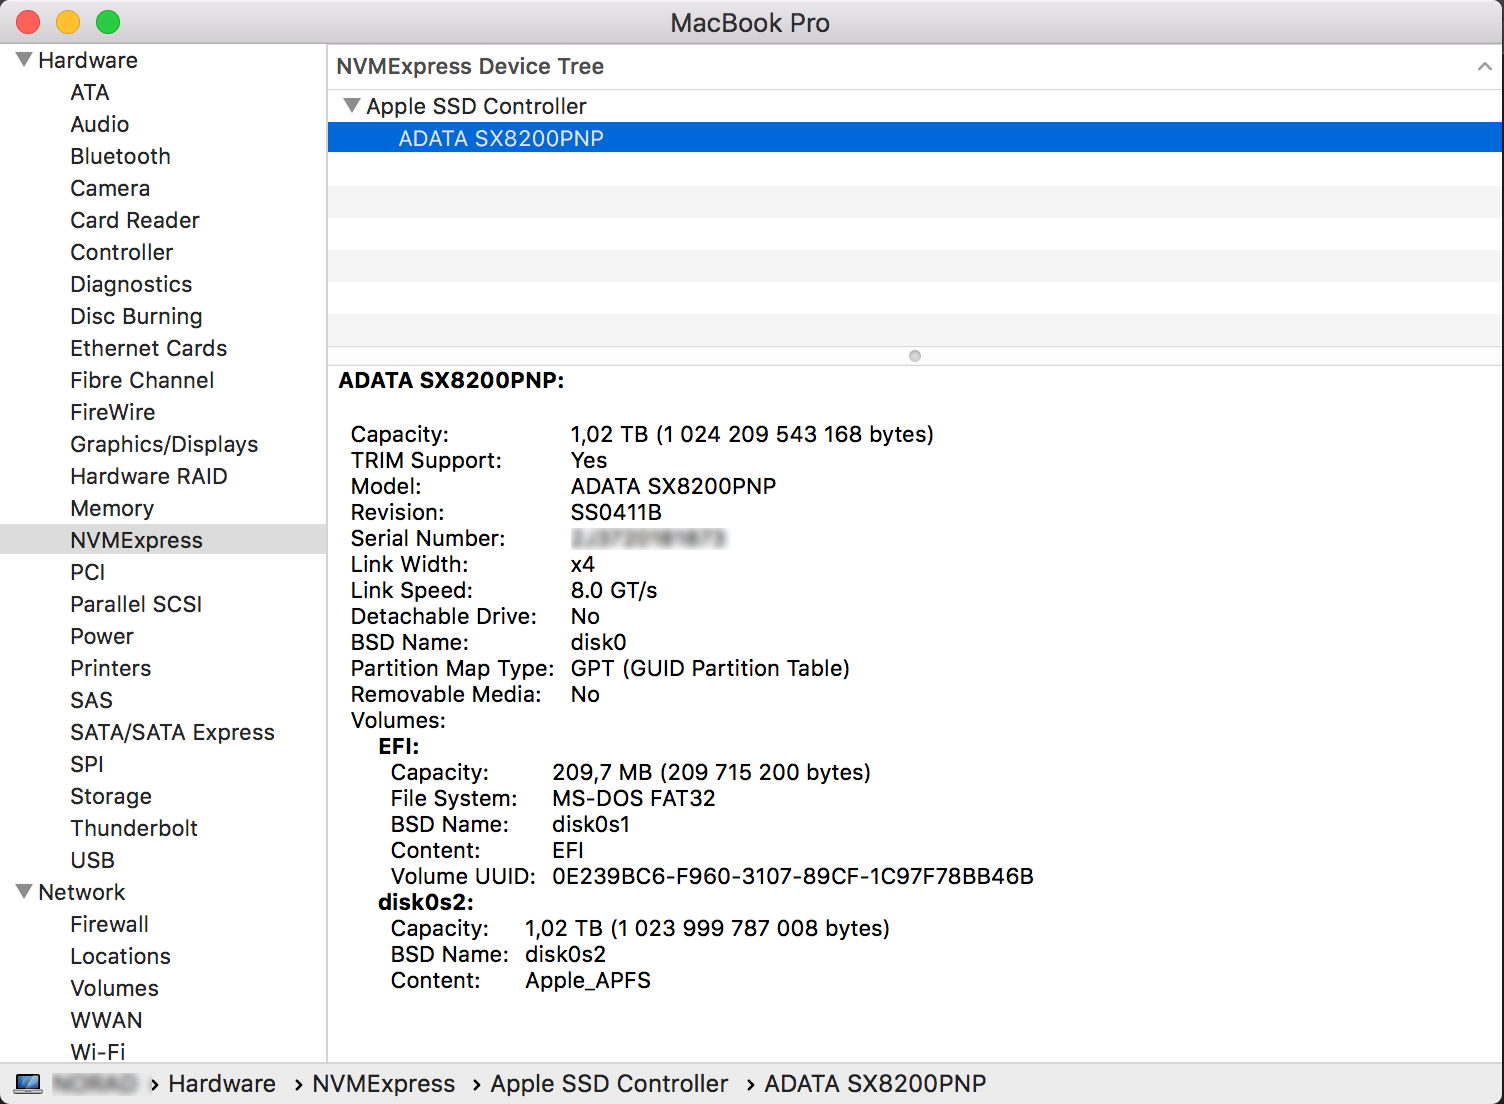Click Apple SSD Controller in the breadcrumb path
Screen dimensions: 1504x1104
[x=609, y=1083]
